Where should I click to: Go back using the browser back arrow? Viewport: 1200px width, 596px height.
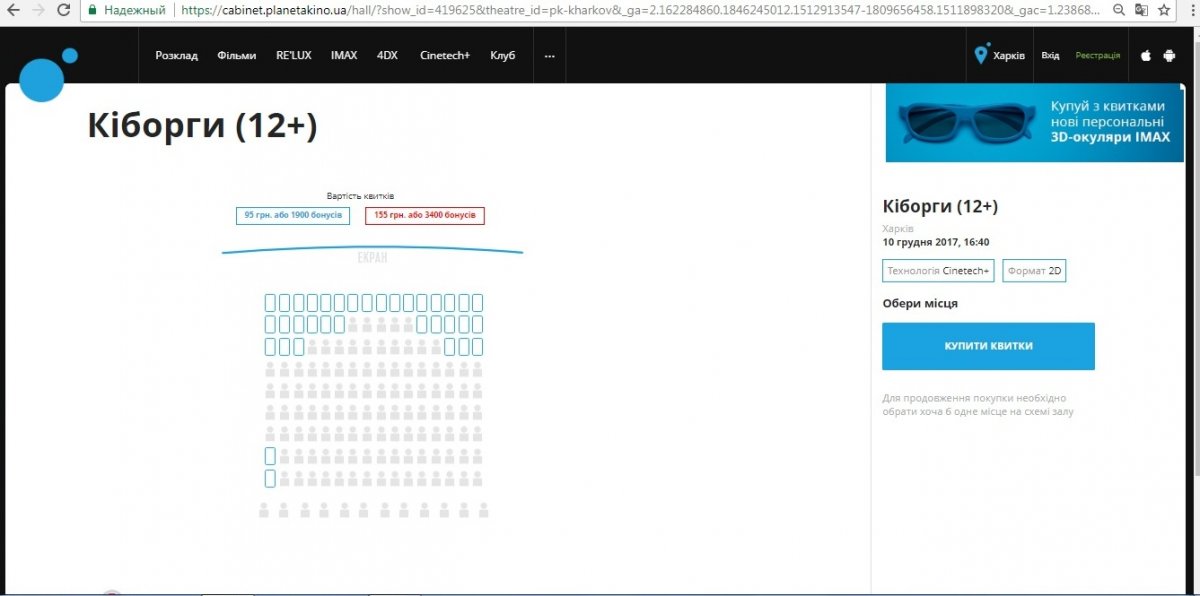12,10
